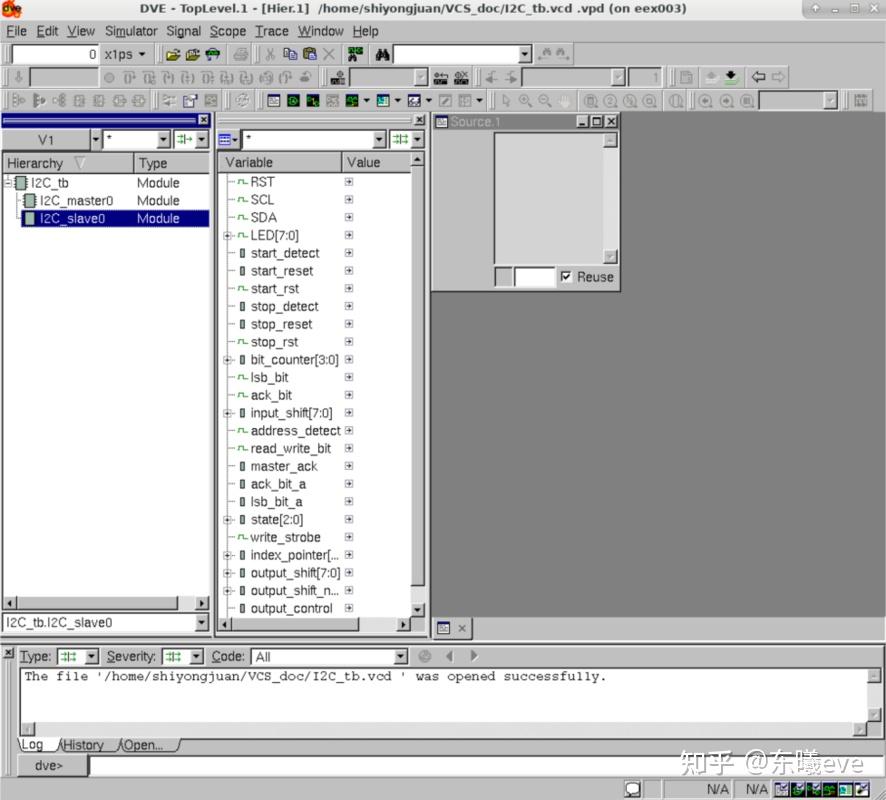Switch to the History tab
886x800 pixels.
tap(83, 745)
